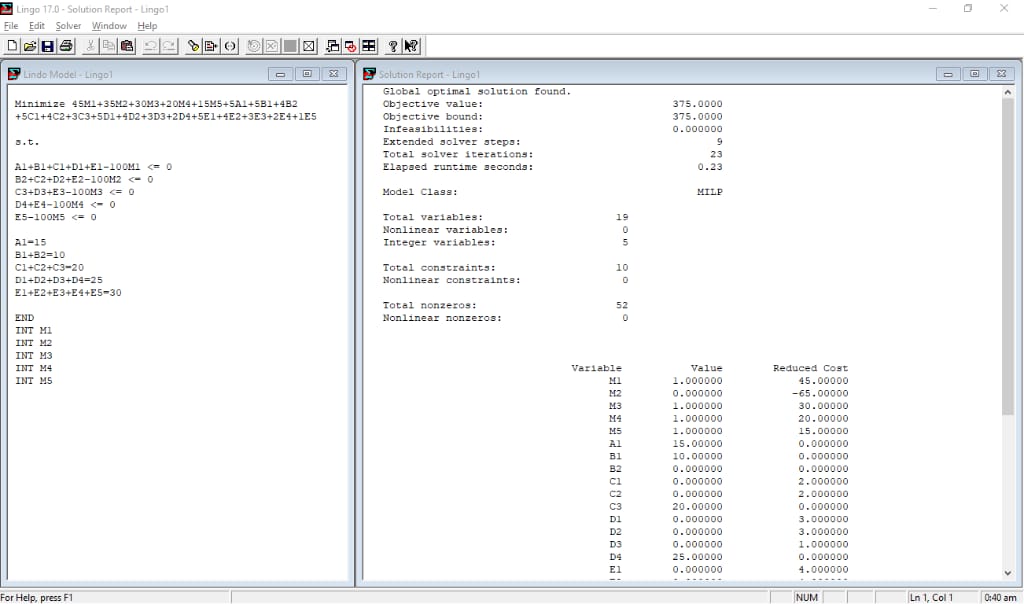Print the report with printer icon
1024x604 pixels.
pos(66,46)
